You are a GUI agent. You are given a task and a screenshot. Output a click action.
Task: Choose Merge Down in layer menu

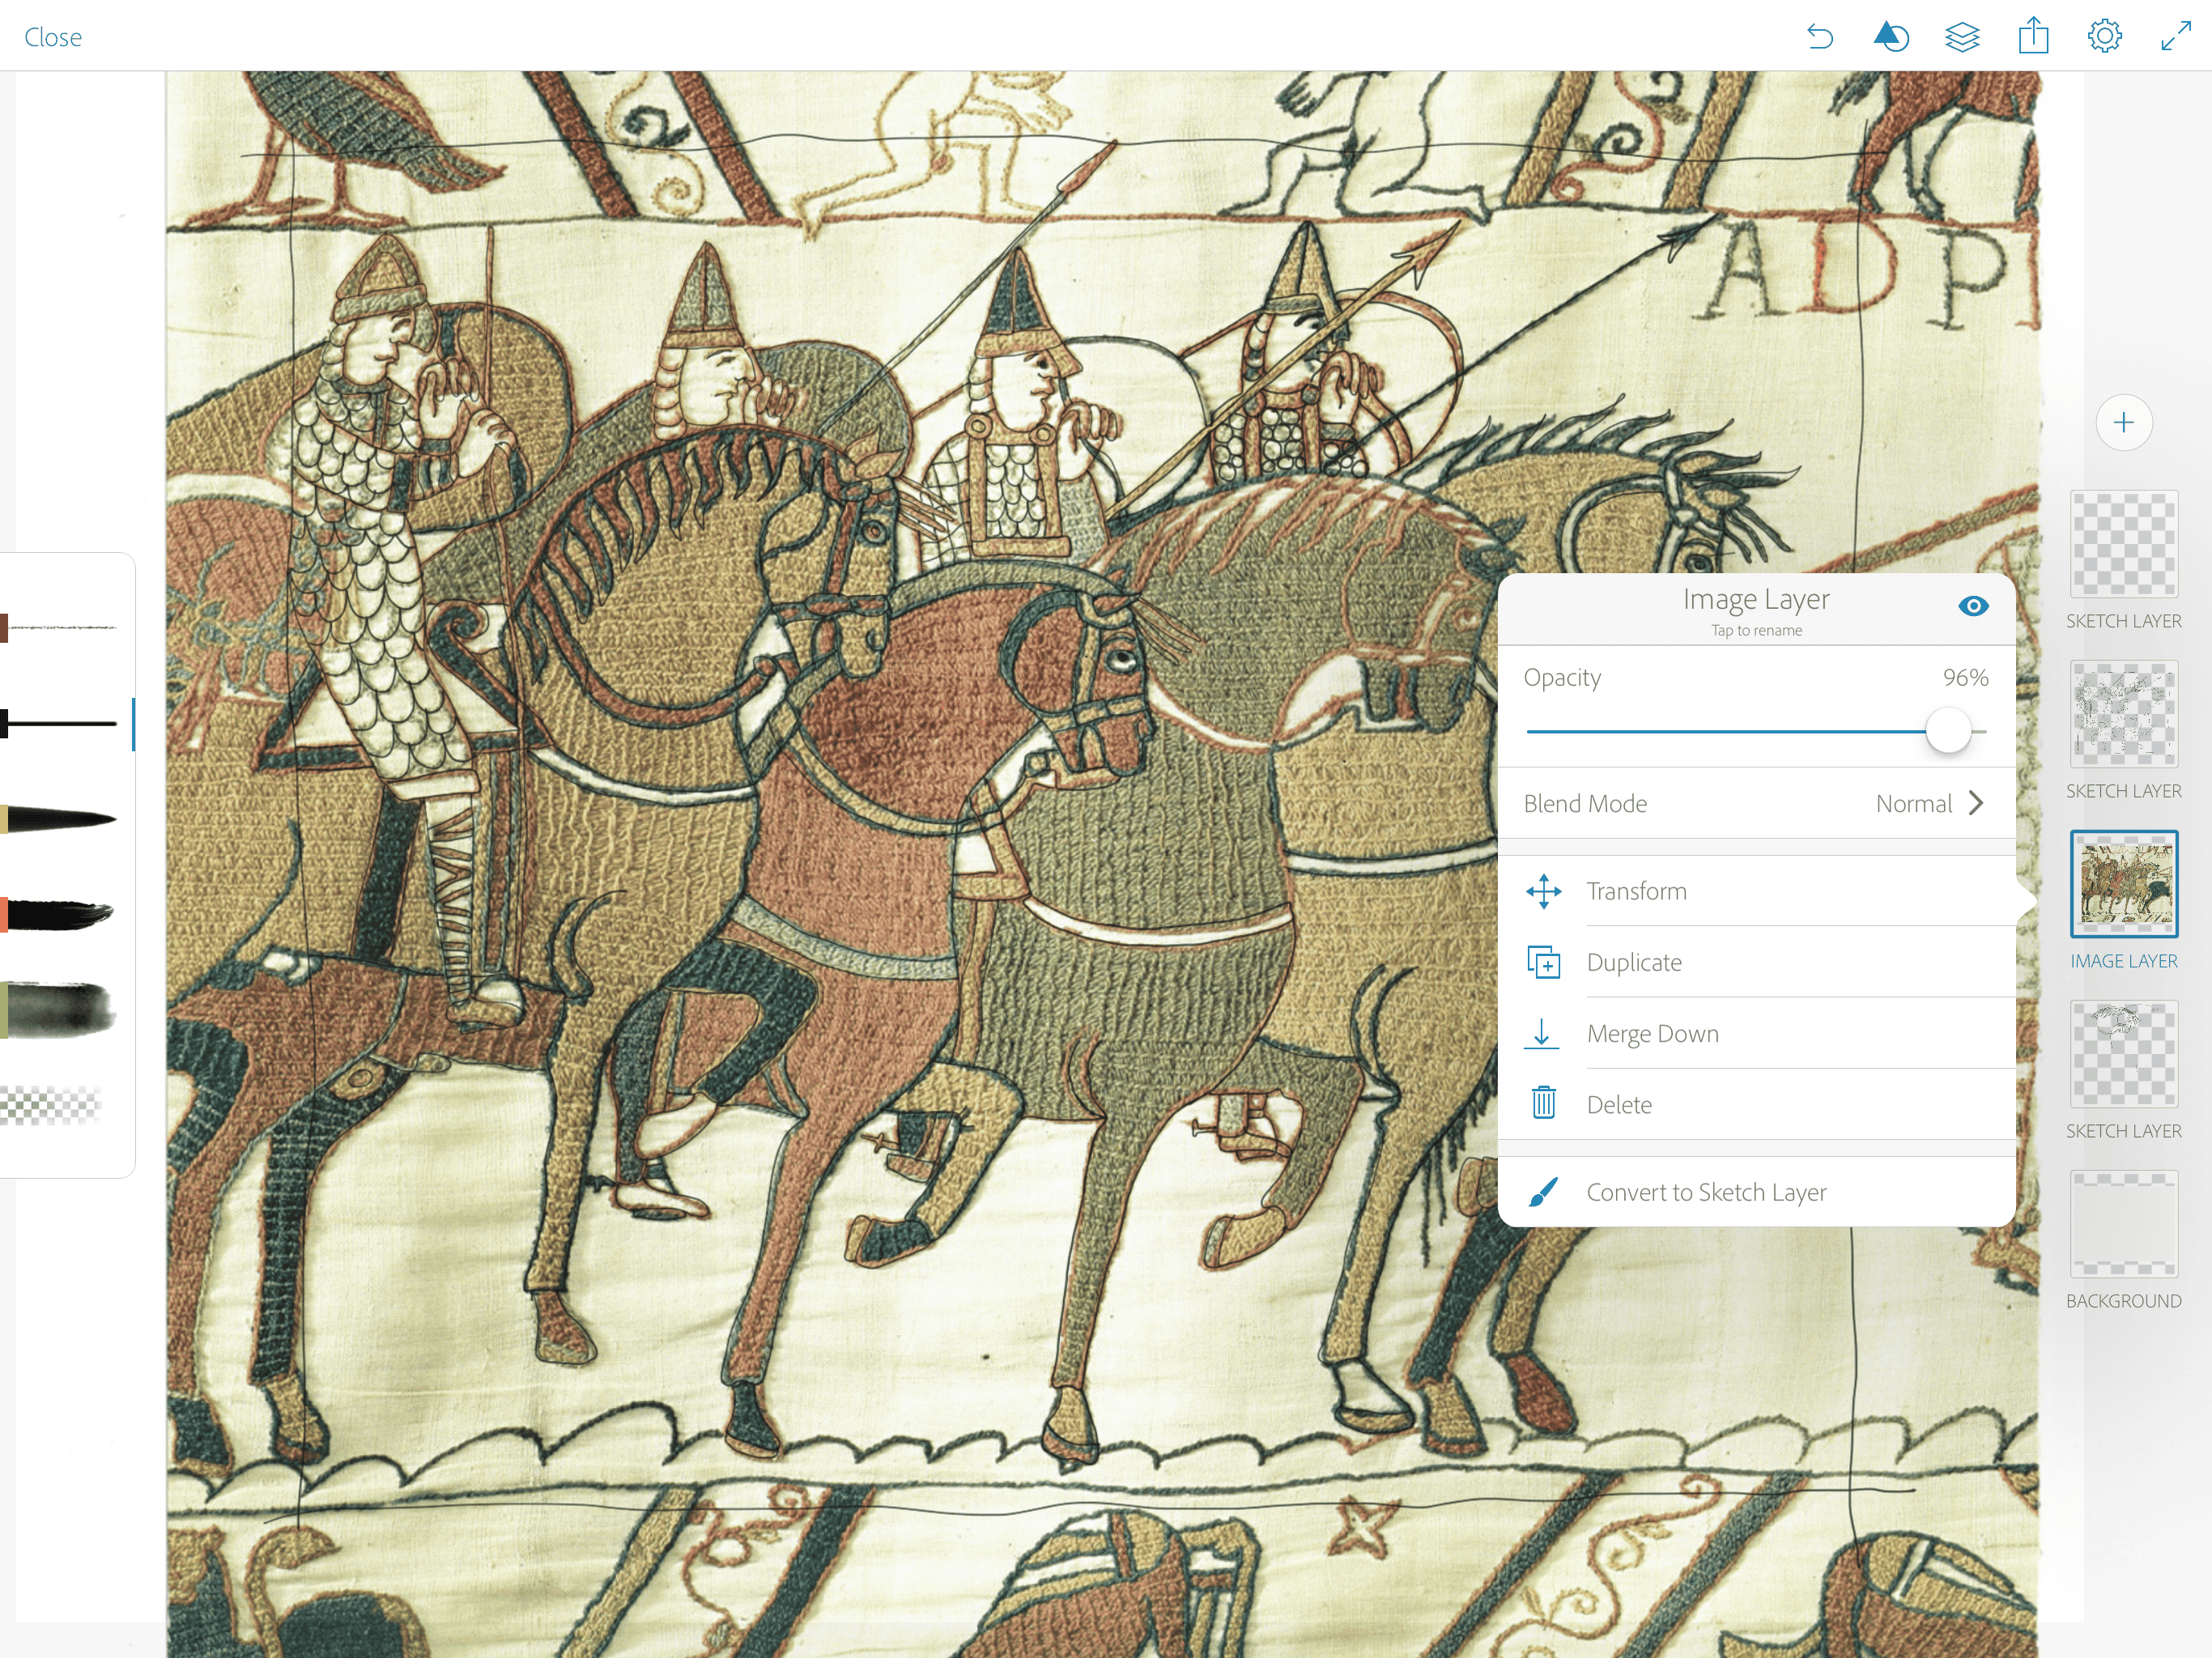pyautogui.click(x=1756, y=1033)
